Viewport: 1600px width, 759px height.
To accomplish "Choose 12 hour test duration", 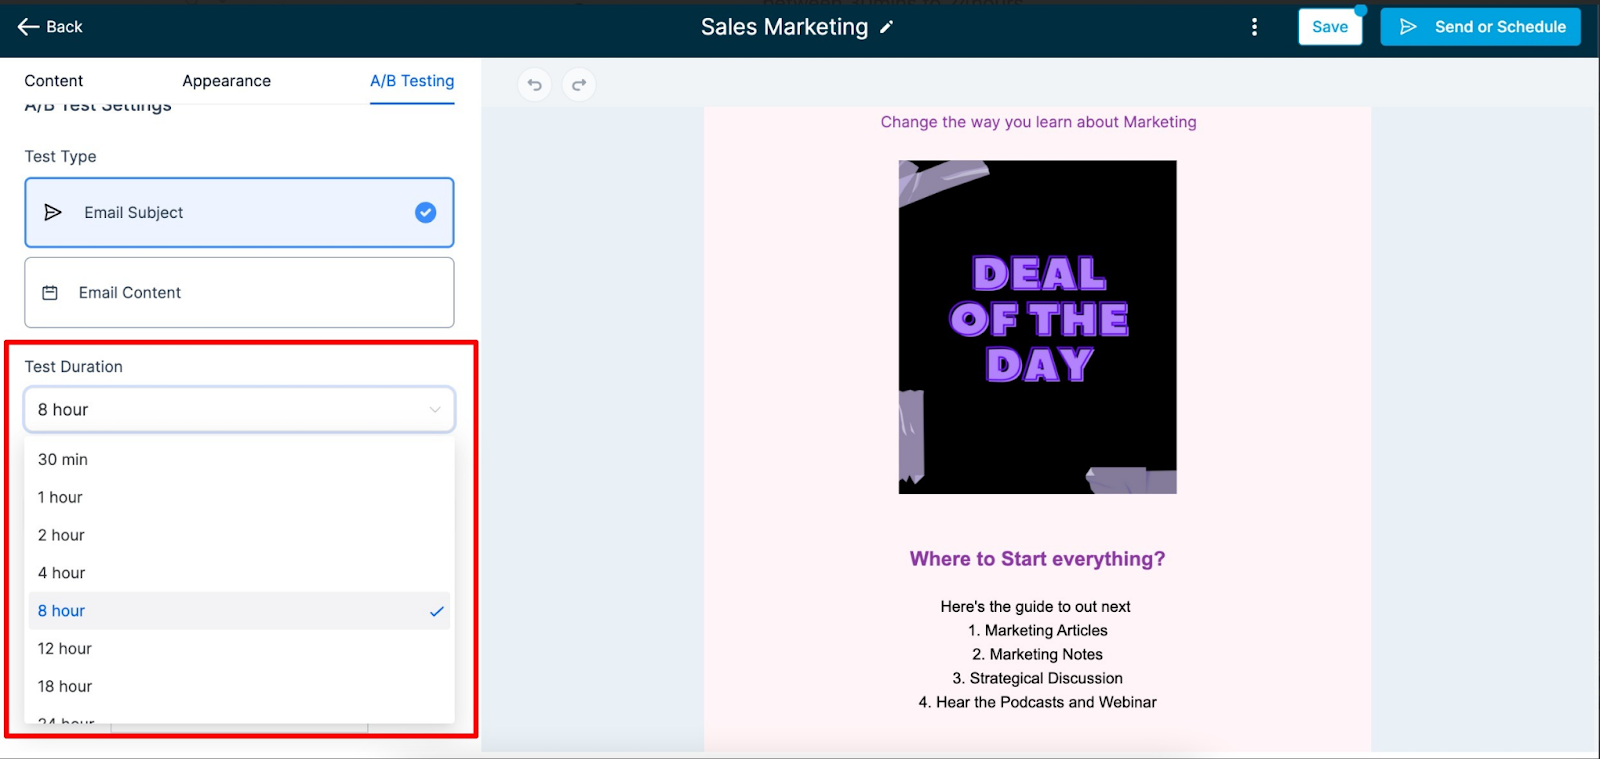I will click(x=239, y=649).
